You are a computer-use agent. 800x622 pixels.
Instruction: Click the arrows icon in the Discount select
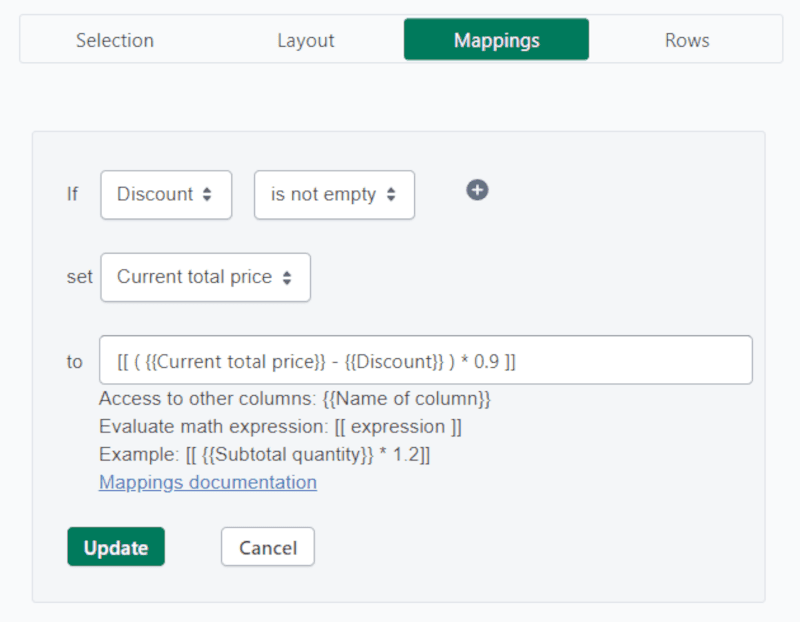coord(207,195)
